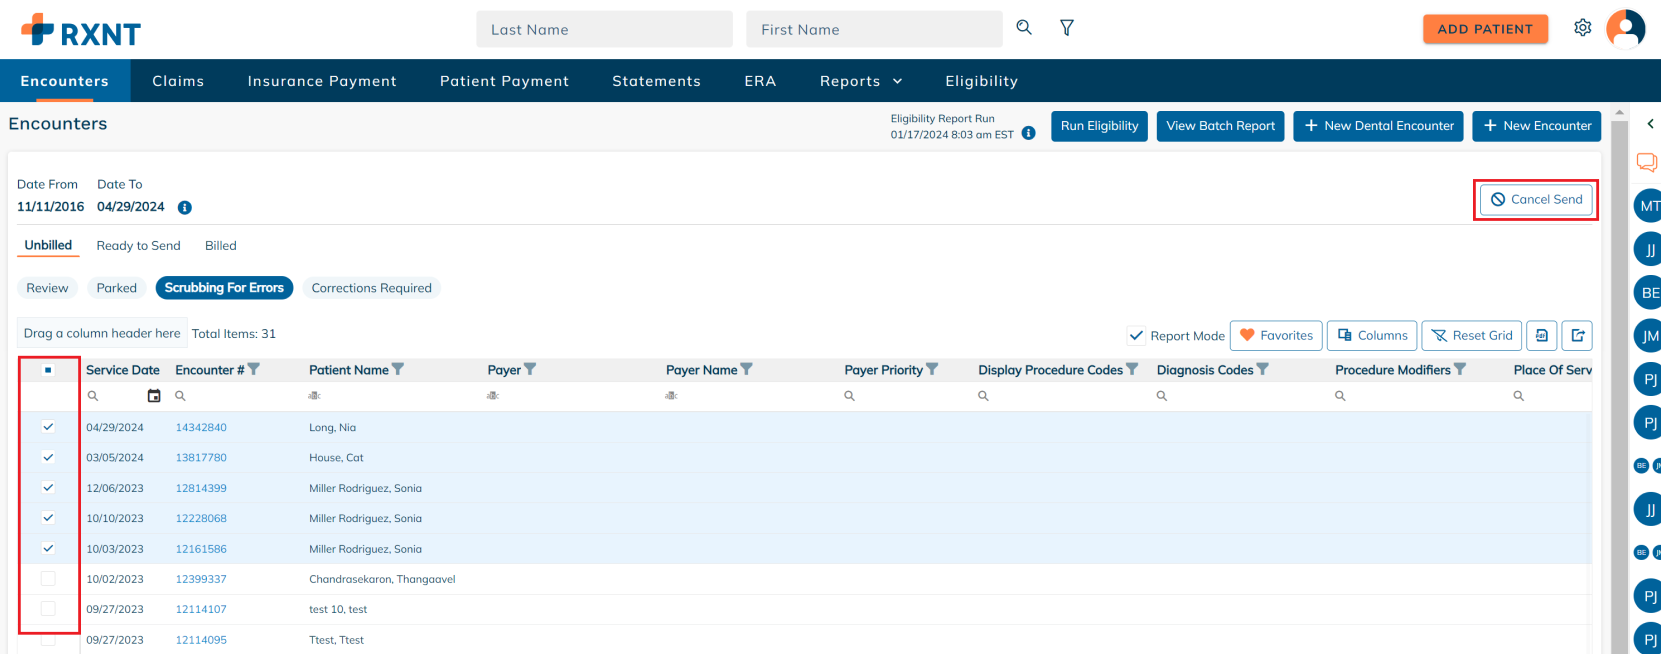Click the date range info icon
Screen dimensions: 1661x654
click(x=185, y=208)
